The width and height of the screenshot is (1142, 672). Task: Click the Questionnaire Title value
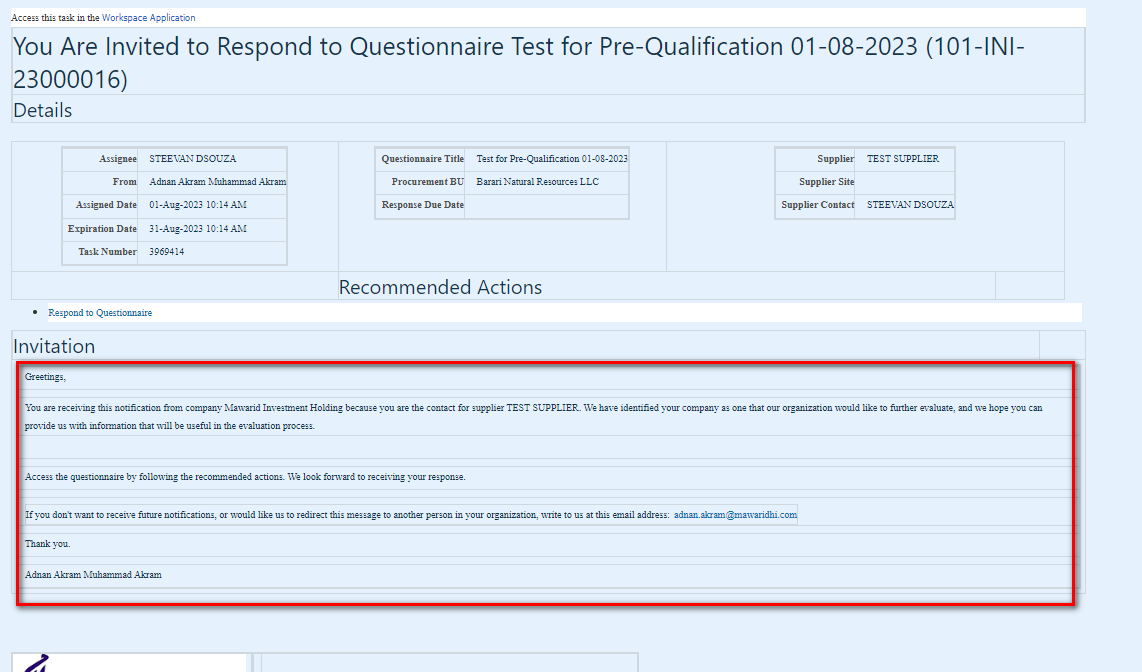pyautogui.click(x=551, y=158)
